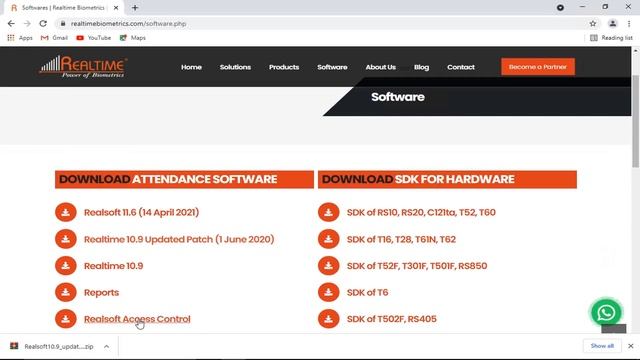Open Gmail bookmark
Image resolution: width=640 pixels, height=360 pixels.
coord(54,38)
